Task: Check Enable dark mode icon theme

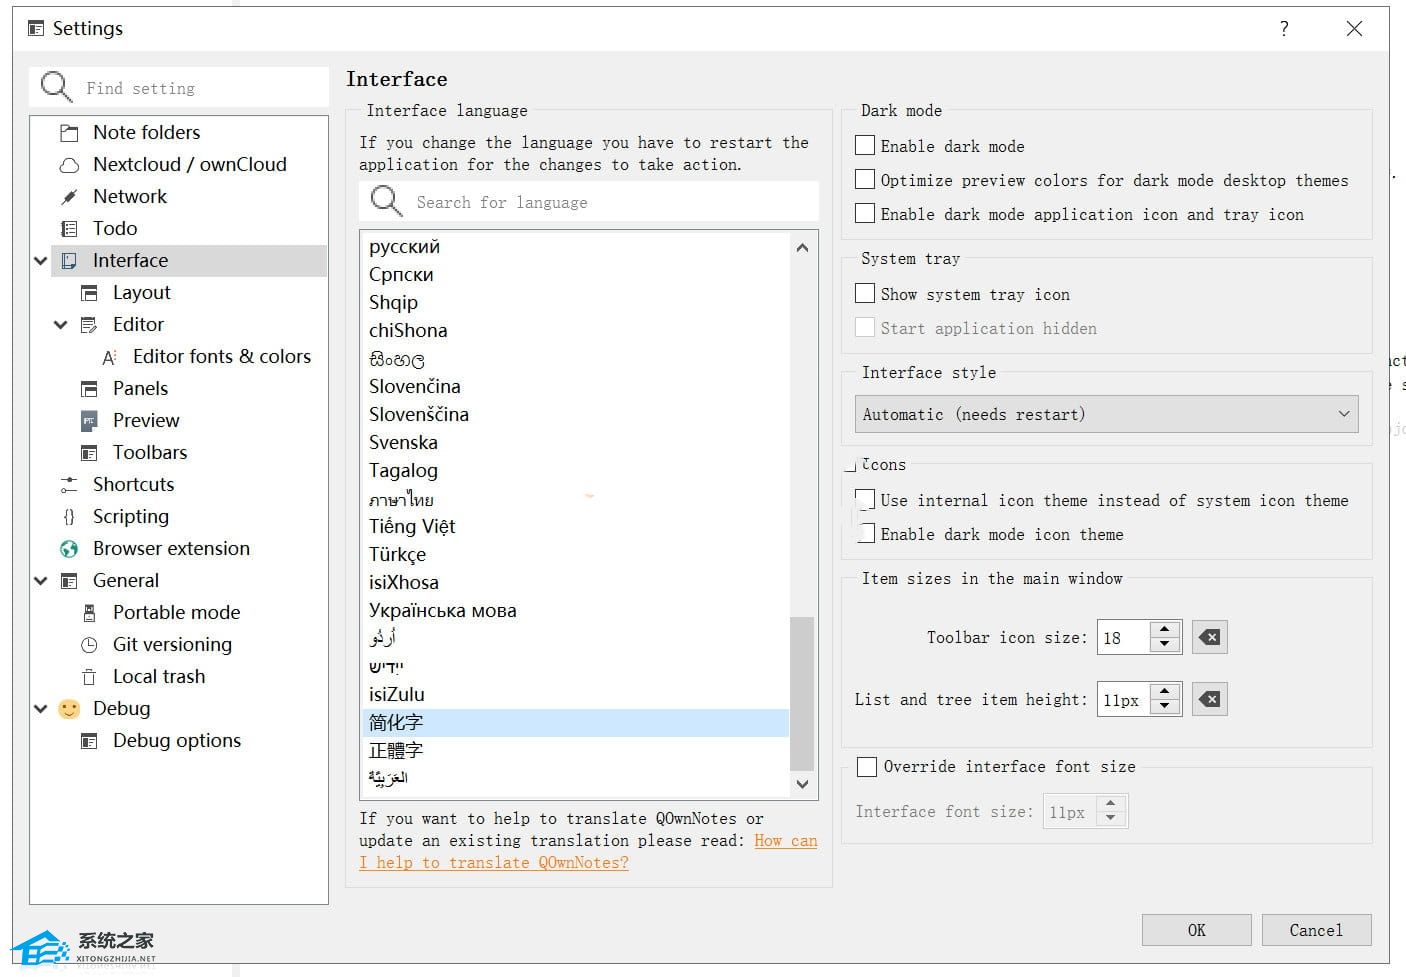Action: pyautogui.click(x=865, y=533)
